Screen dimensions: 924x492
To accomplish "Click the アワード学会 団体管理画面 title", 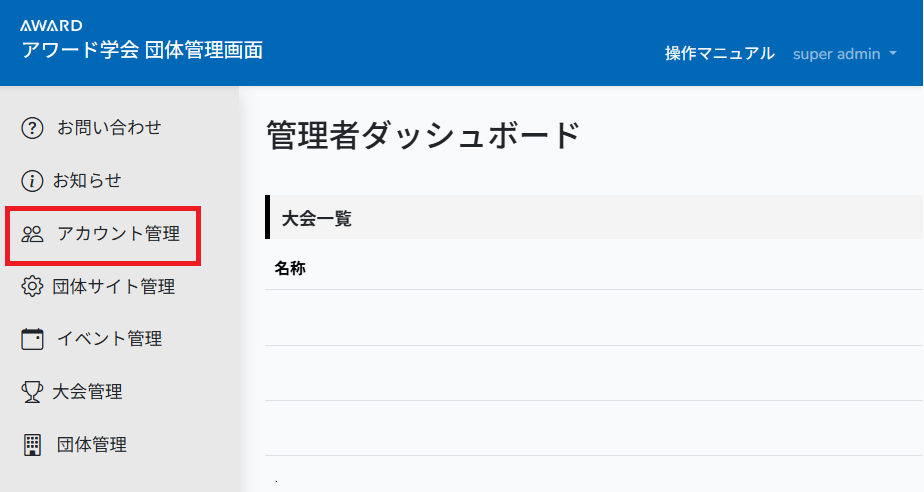I will coord(142,50).
